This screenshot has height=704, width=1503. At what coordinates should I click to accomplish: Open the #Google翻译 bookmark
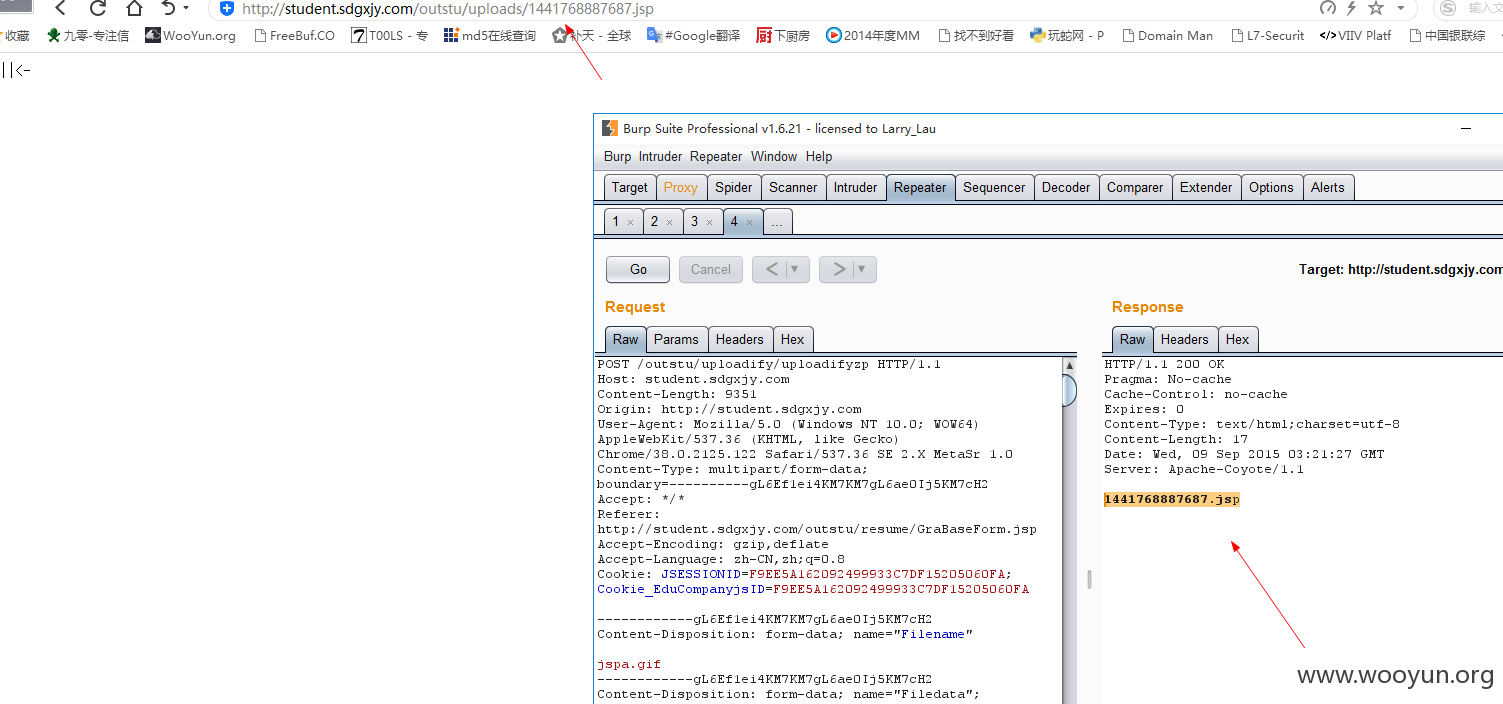[x=694, y=35]
